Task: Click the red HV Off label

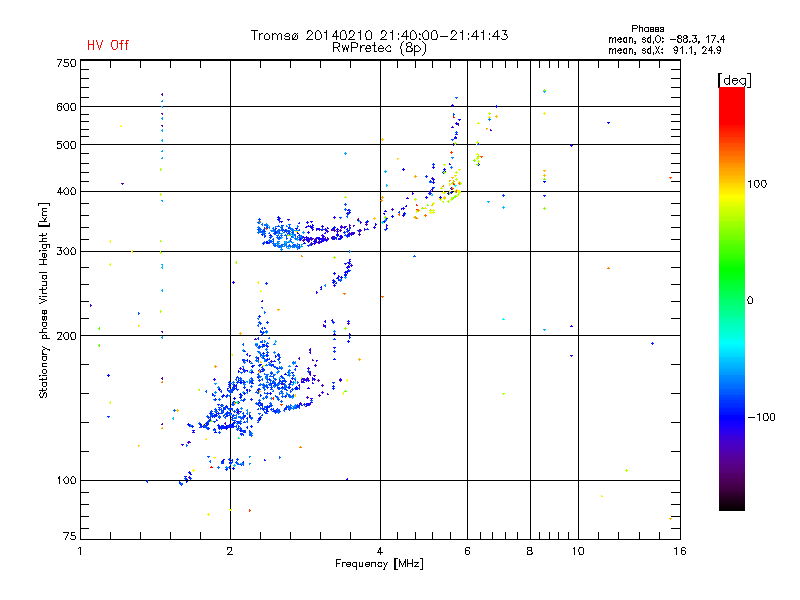Action: 108,45
